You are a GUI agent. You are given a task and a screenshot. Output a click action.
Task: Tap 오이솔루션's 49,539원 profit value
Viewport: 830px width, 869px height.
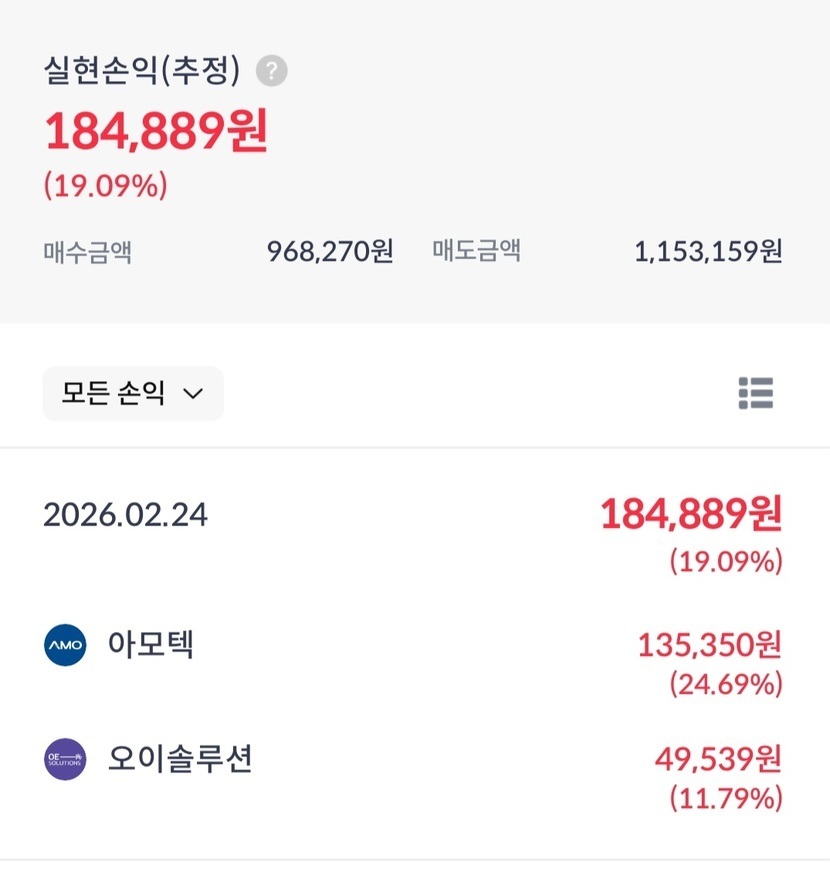718,759
